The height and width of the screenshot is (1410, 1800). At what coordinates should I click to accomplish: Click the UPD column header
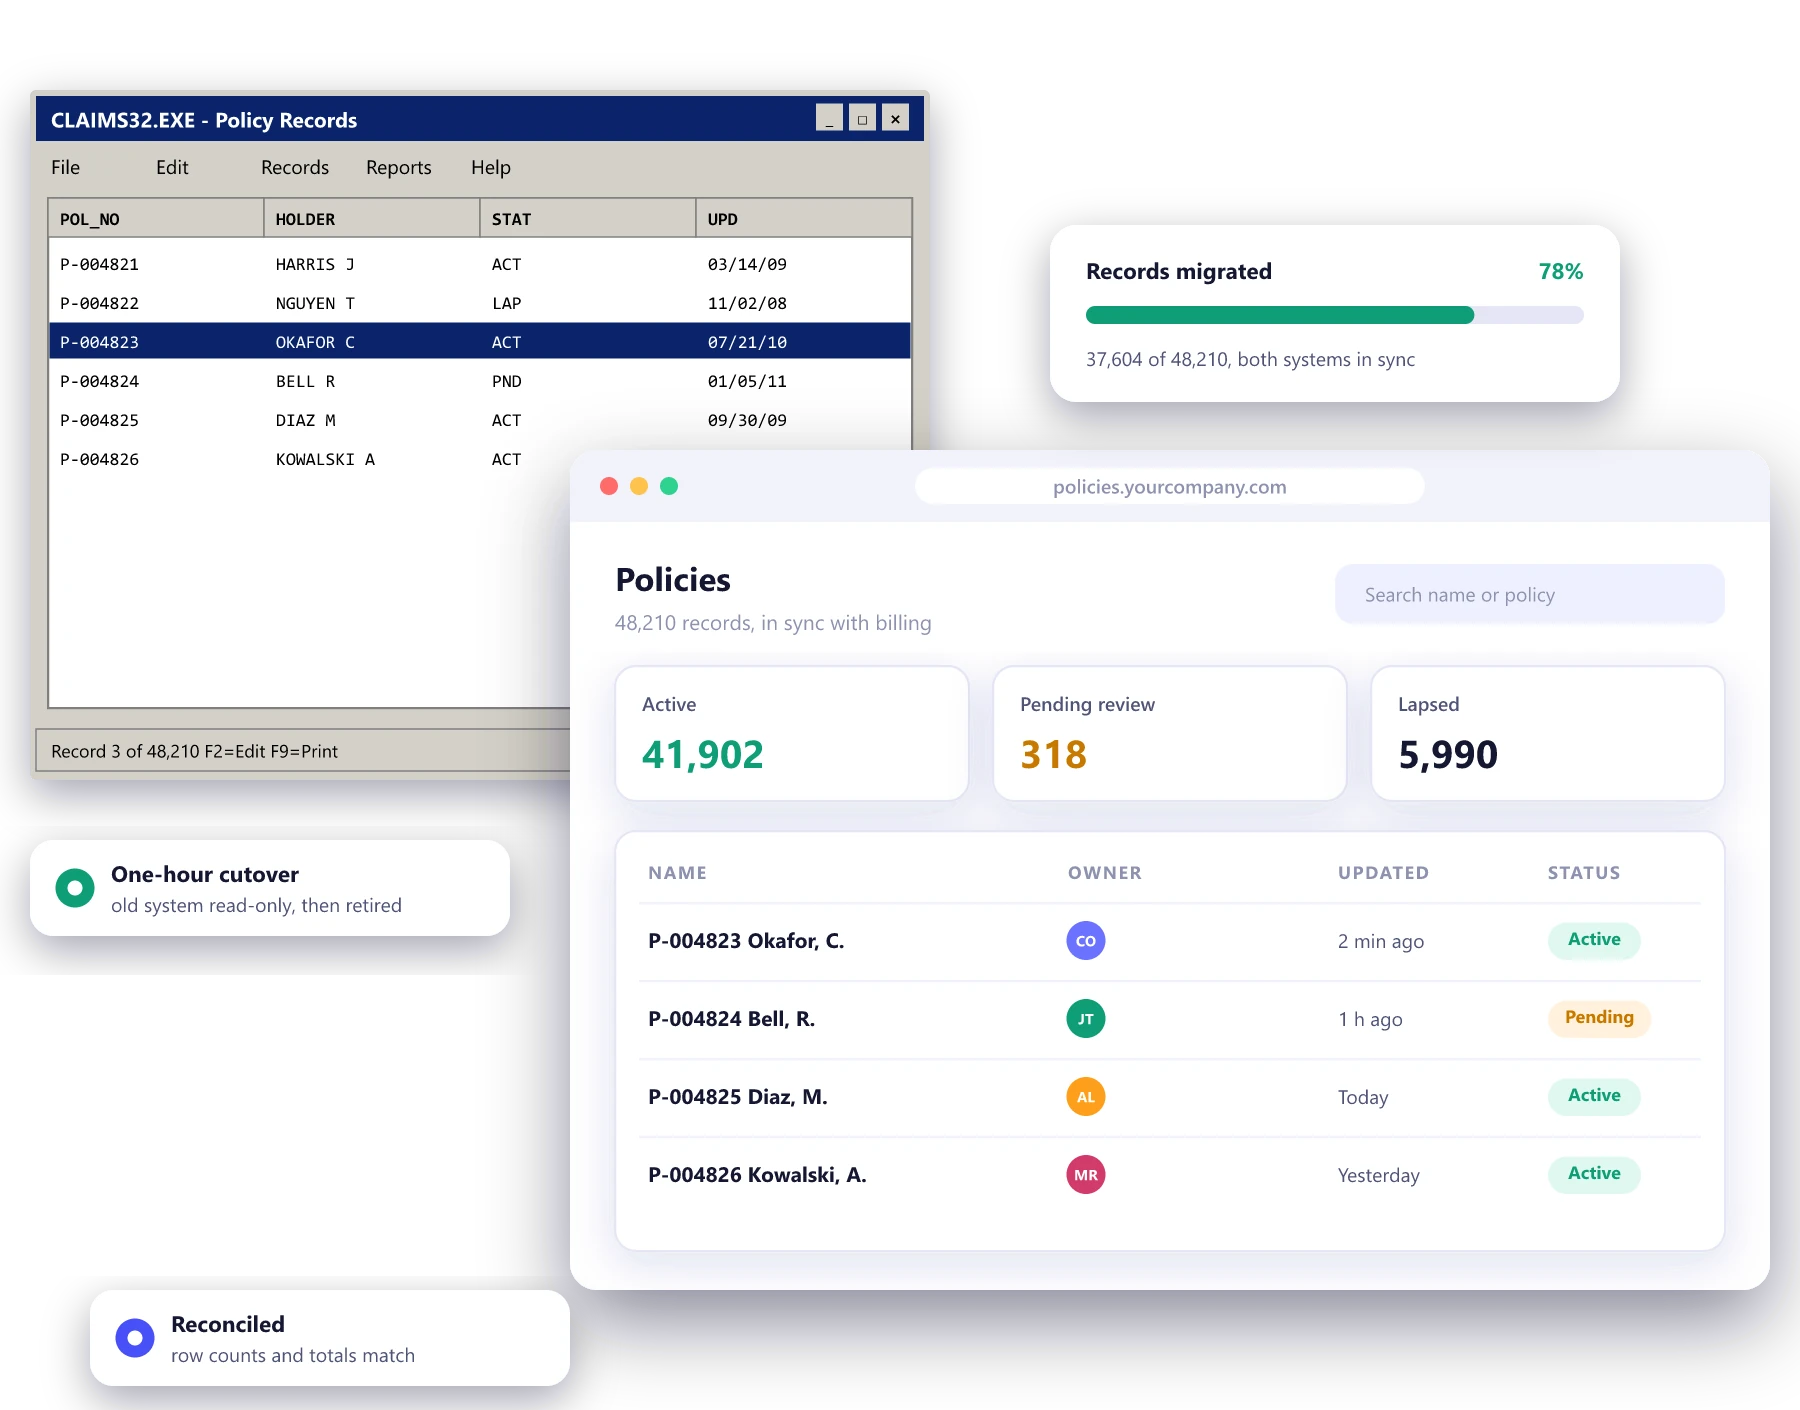804,218
